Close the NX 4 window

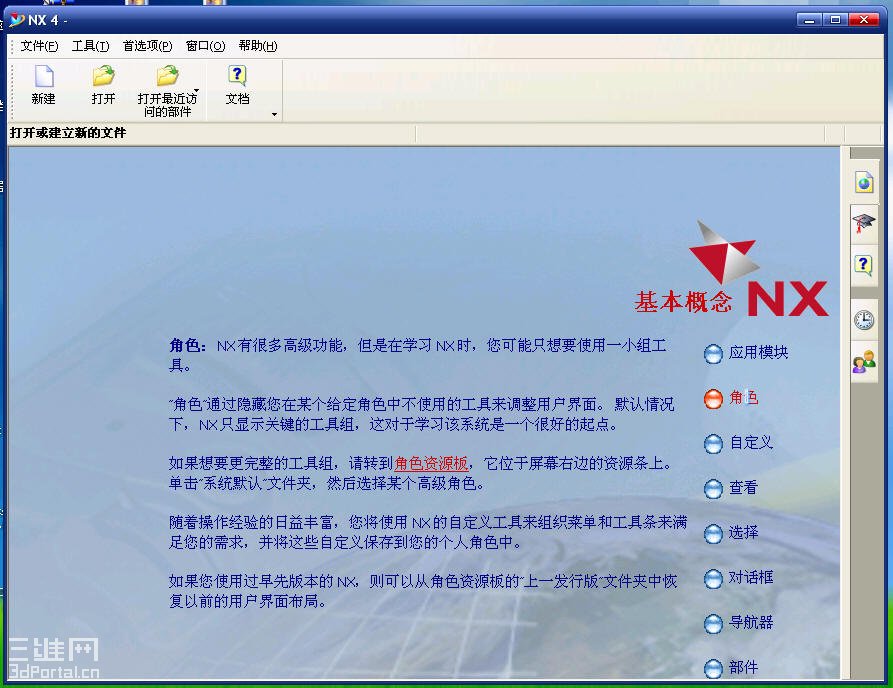pyautogui.click(x=863, y=20)
